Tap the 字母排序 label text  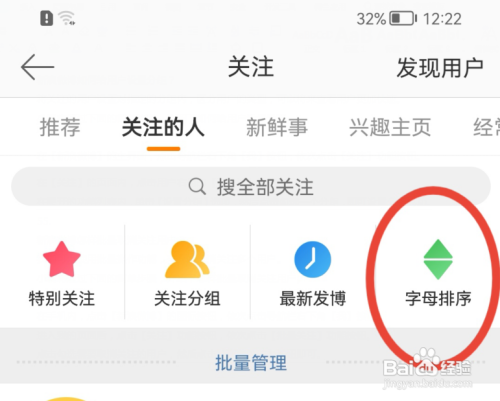click(438, 298)
